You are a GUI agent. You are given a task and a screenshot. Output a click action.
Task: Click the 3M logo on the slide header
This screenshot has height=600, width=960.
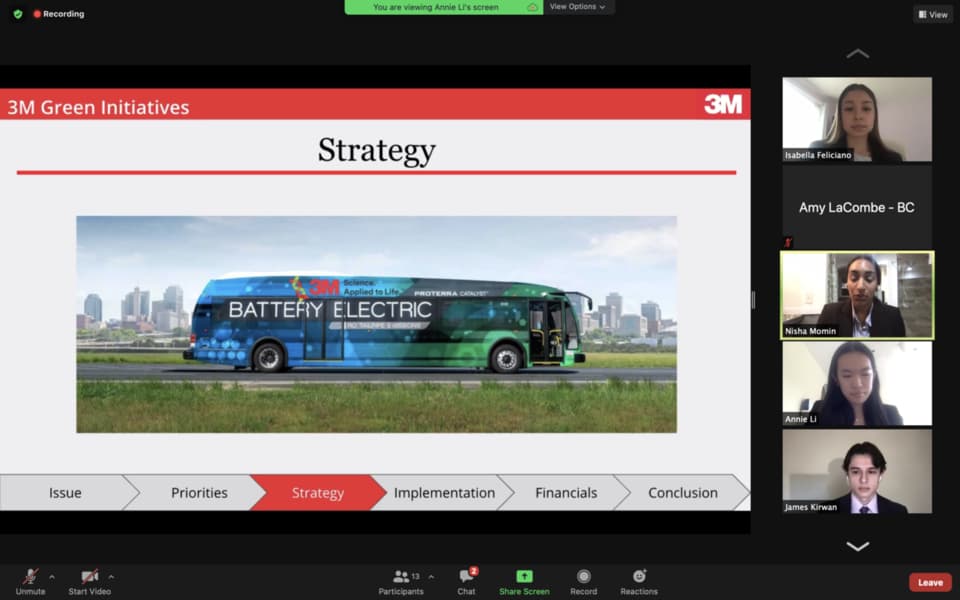coord(722,104)
